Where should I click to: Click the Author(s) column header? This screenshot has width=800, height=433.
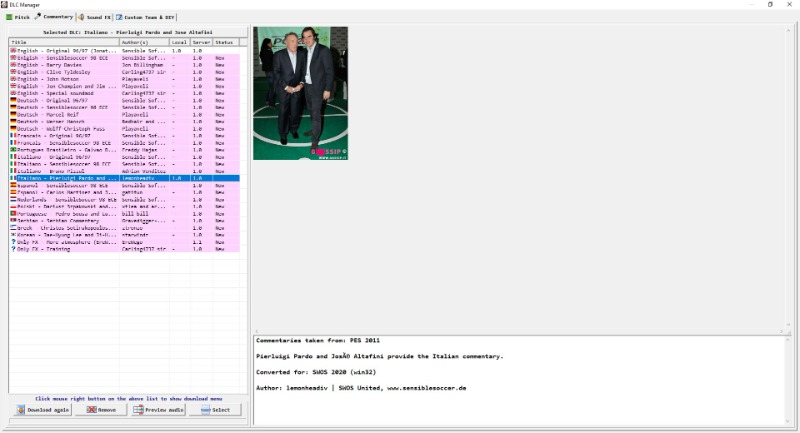[x=142, y=43]
